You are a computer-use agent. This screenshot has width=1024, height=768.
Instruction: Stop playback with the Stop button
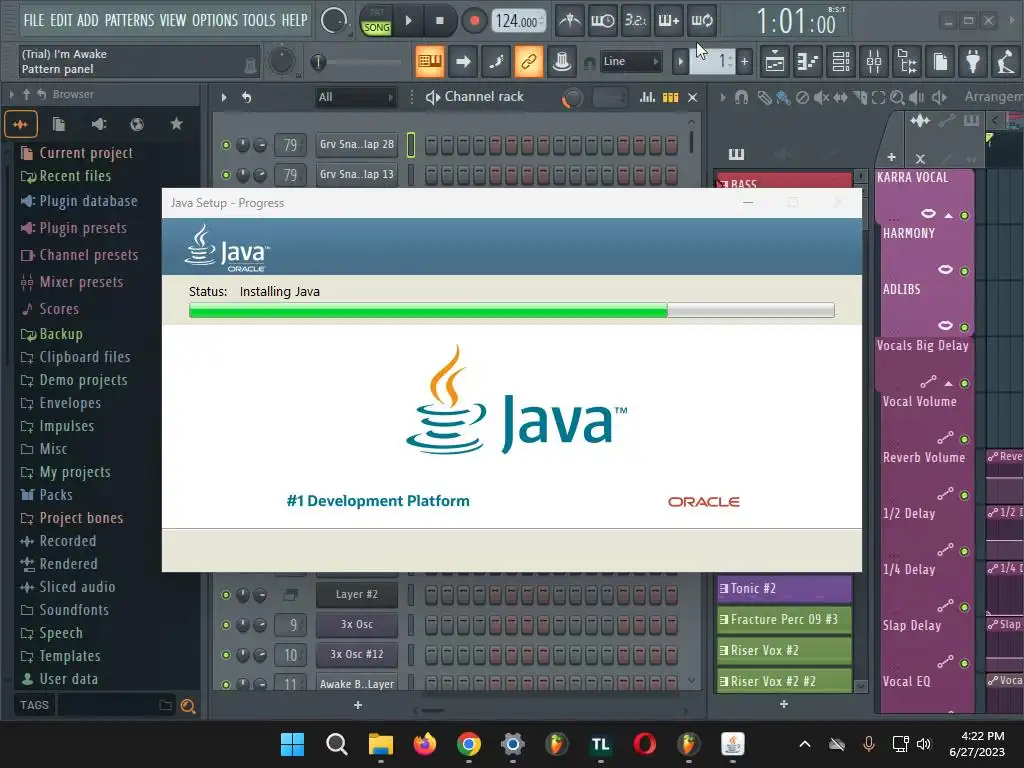[440, 21]
